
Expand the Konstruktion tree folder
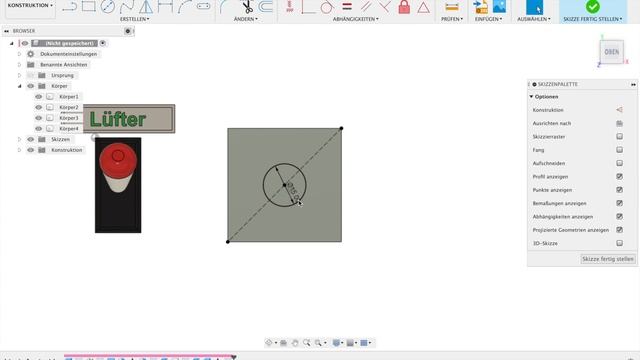[x=19, y=150]
